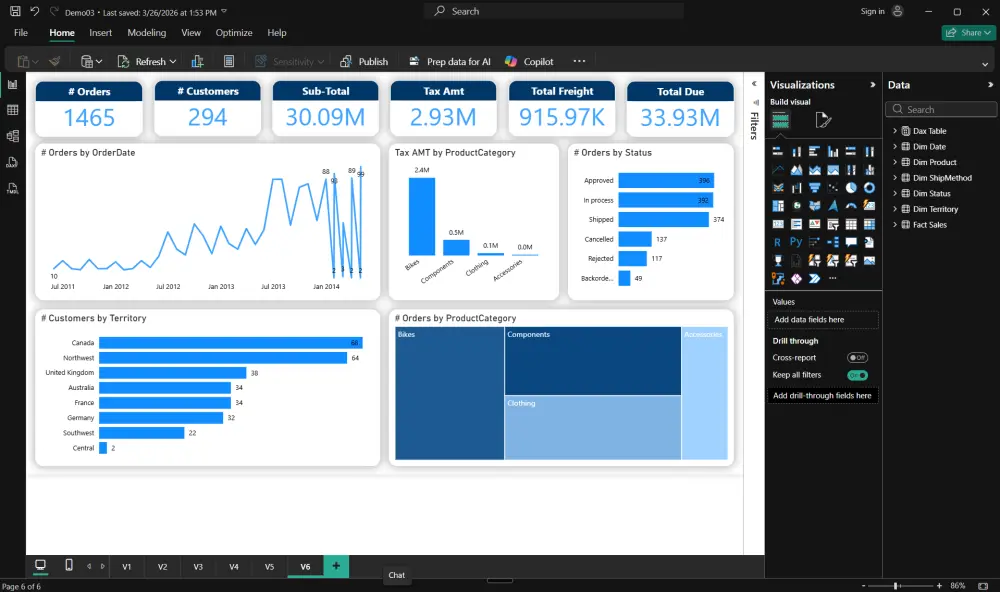Expand the Dim Product table
Image resolution: width=1000 pixels, height=592 pixels.
point(895,162)
